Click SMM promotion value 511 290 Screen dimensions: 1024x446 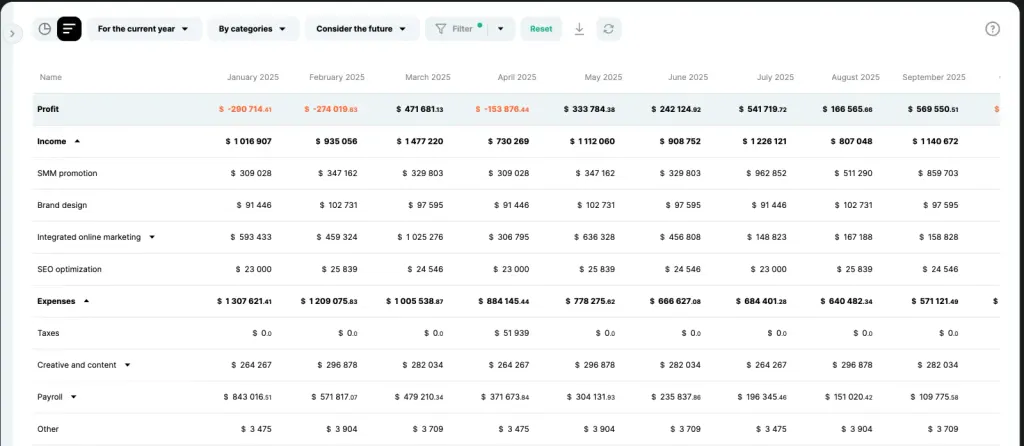pyautogui.click(x=854, y=173)
